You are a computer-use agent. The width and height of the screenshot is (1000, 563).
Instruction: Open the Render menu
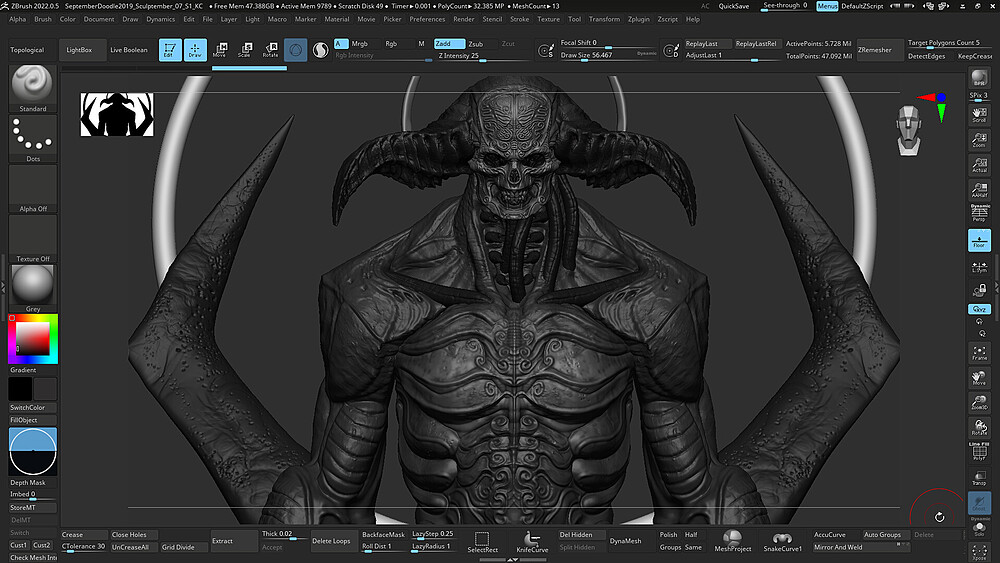[464, 19]
